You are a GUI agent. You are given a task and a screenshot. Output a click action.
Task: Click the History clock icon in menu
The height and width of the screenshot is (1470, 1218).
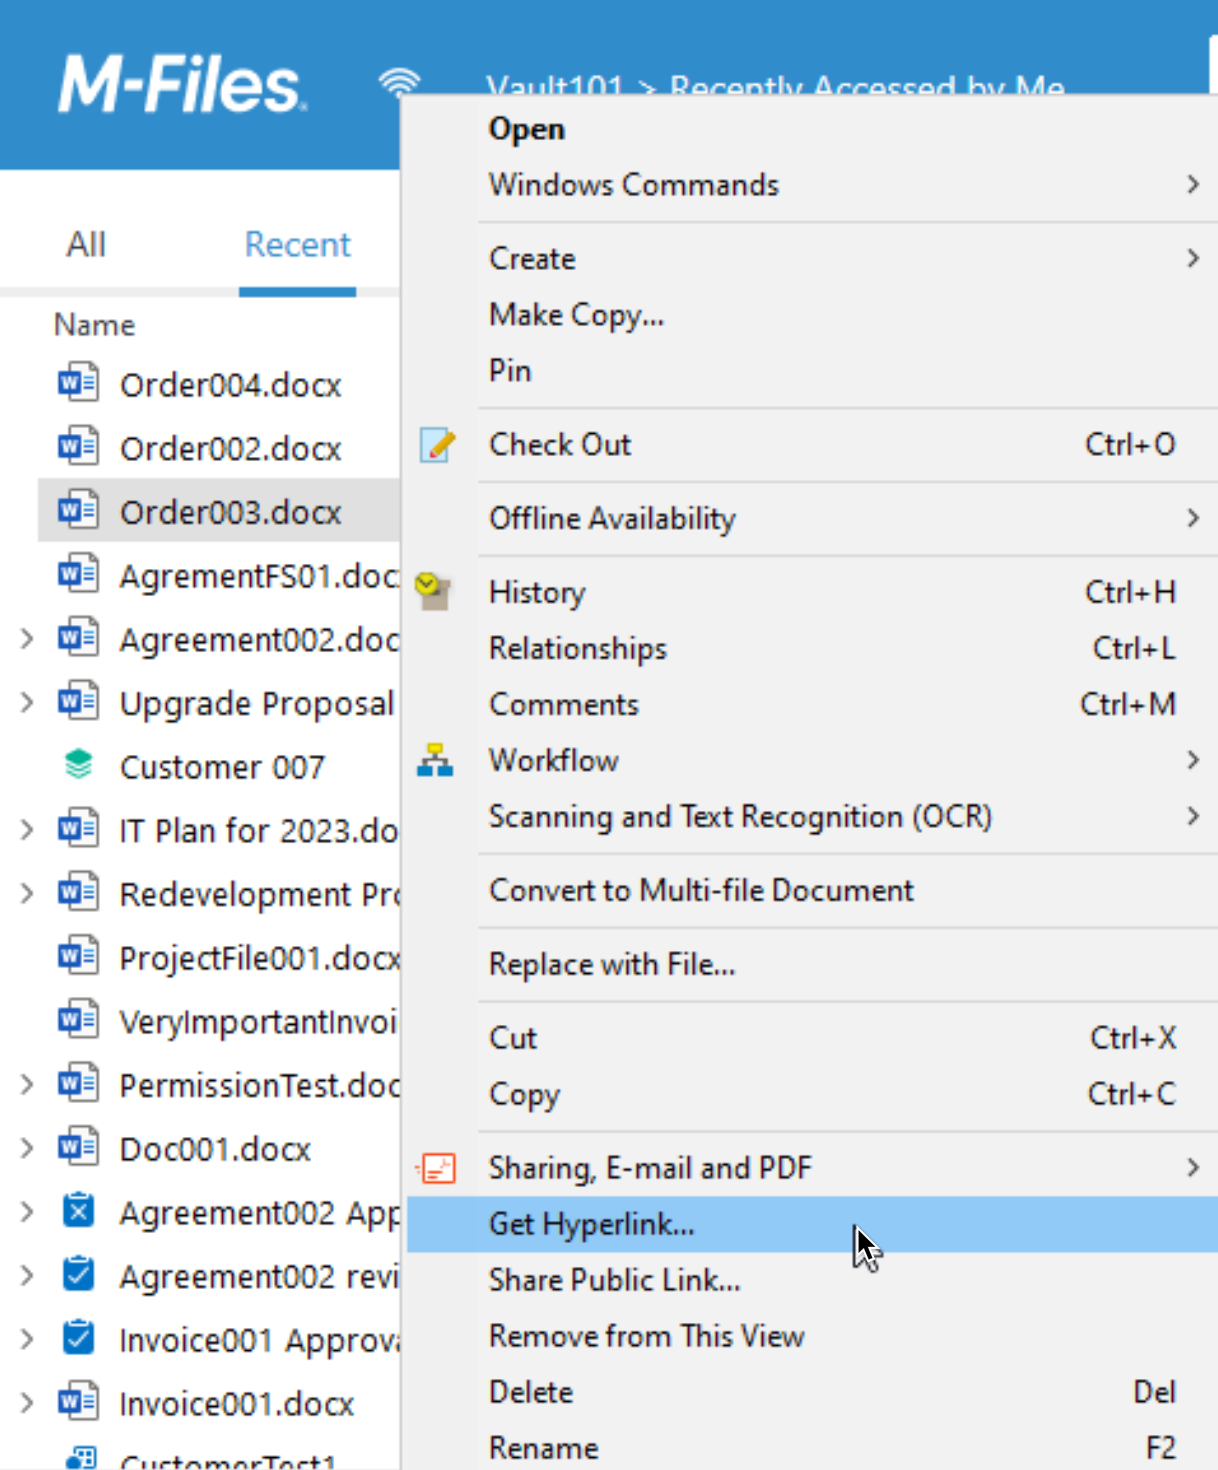pos(433,591)
